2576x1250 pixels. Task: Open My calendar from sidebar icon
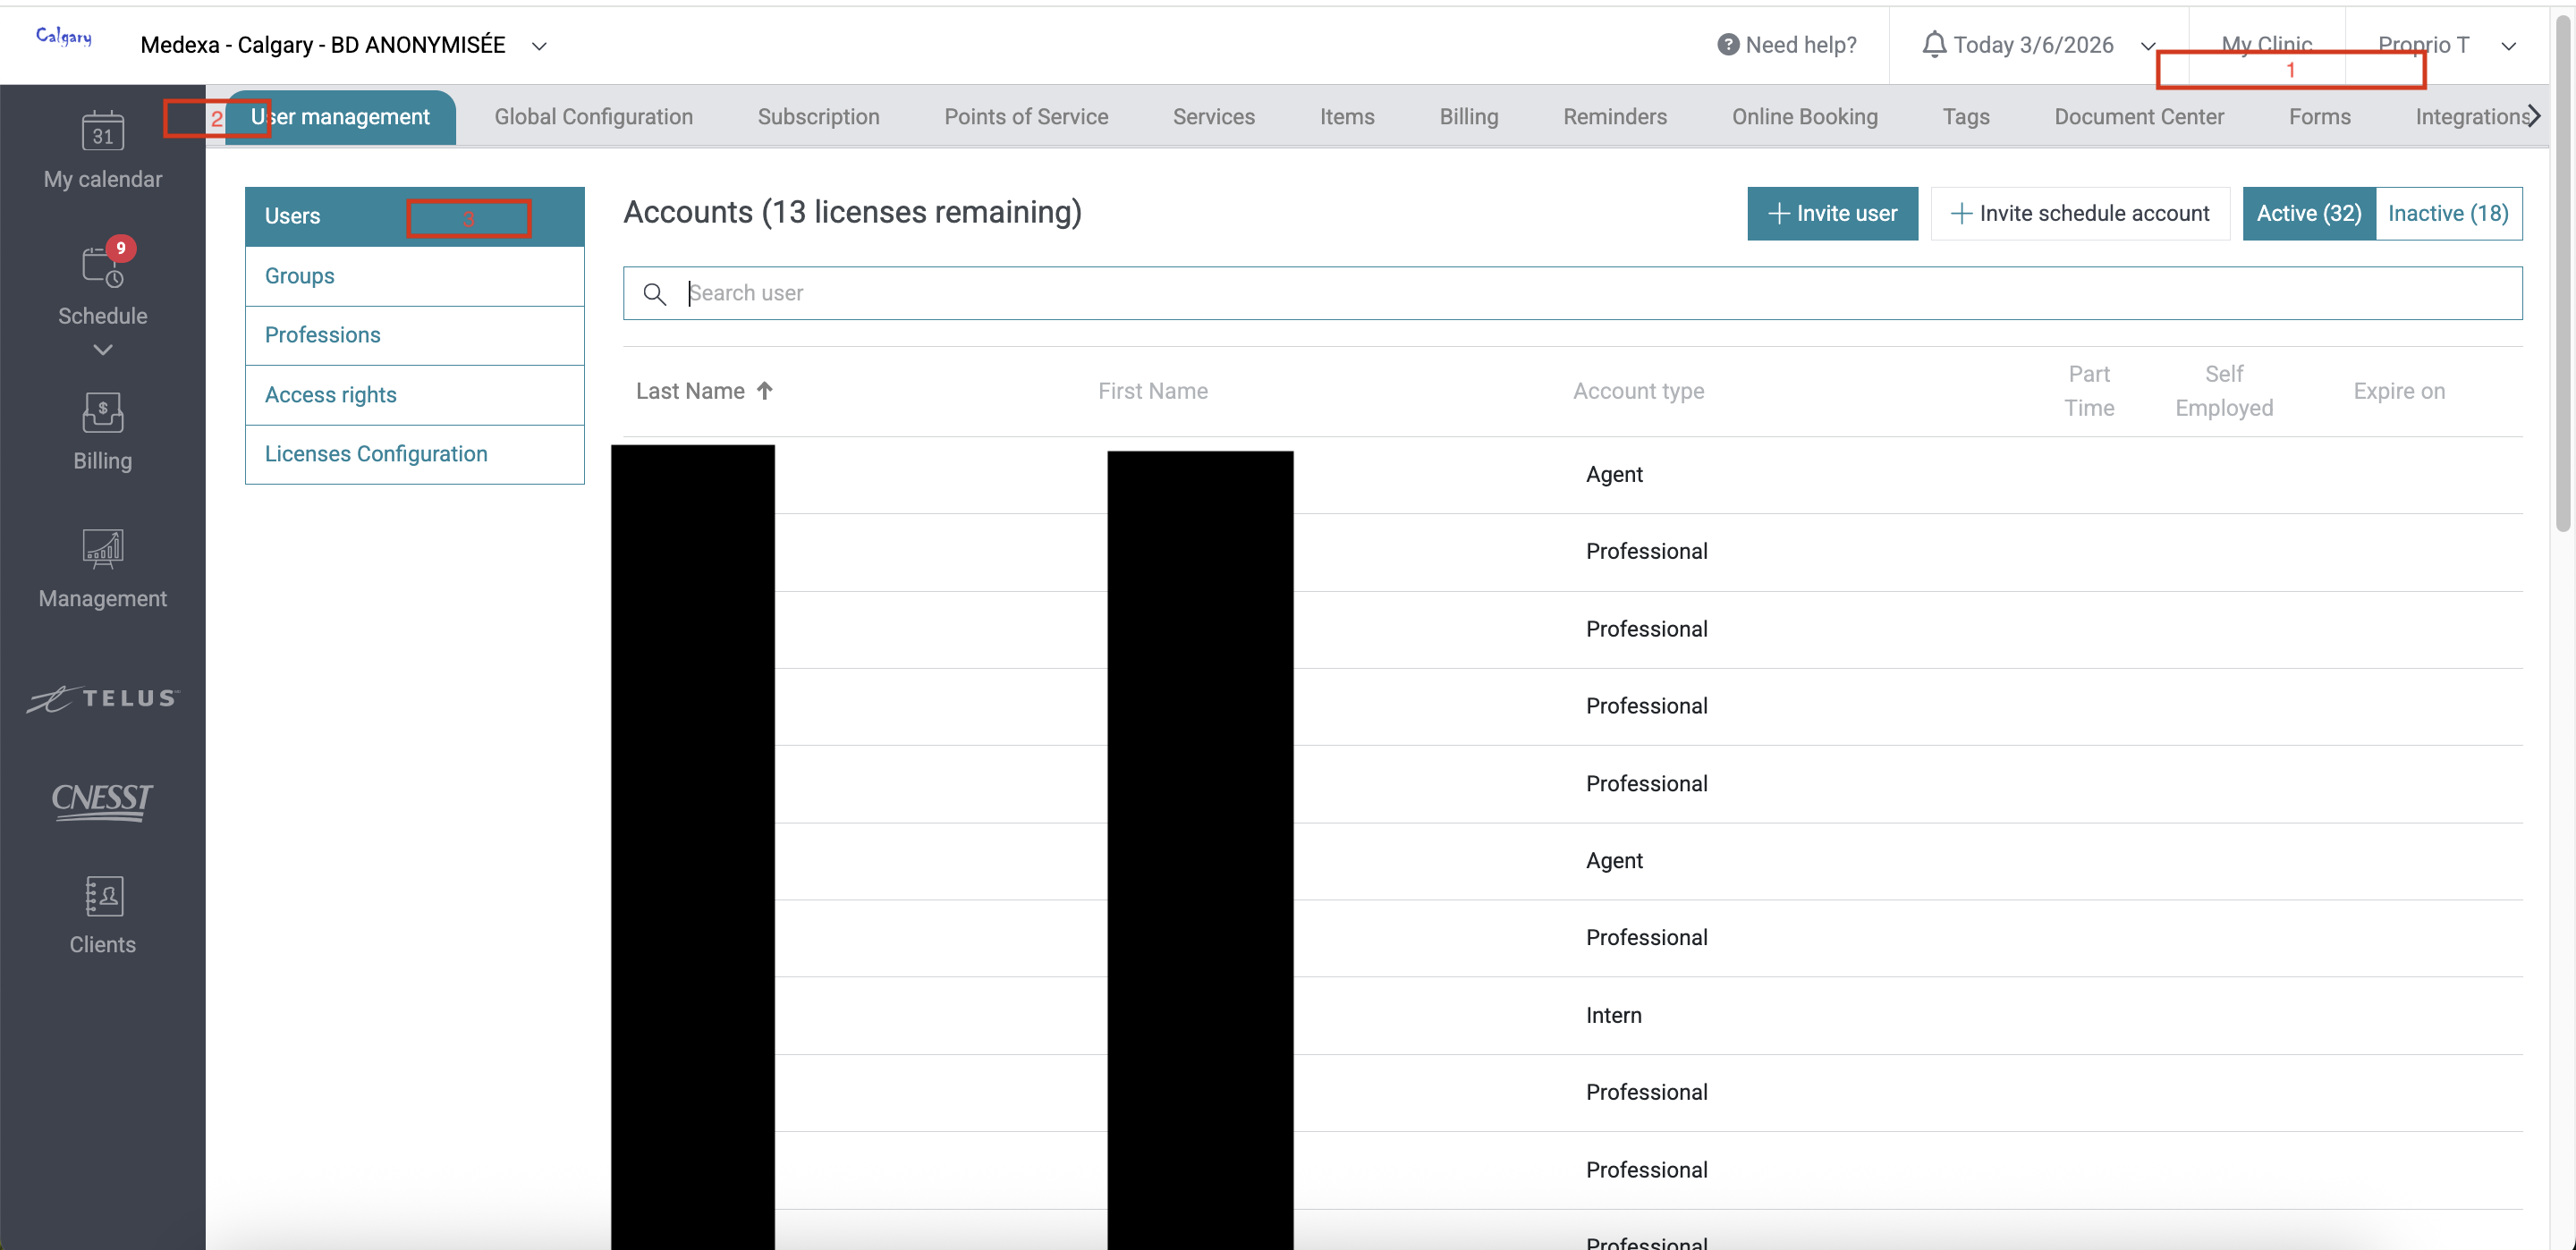pyautogui.click(x=102, y=132)
